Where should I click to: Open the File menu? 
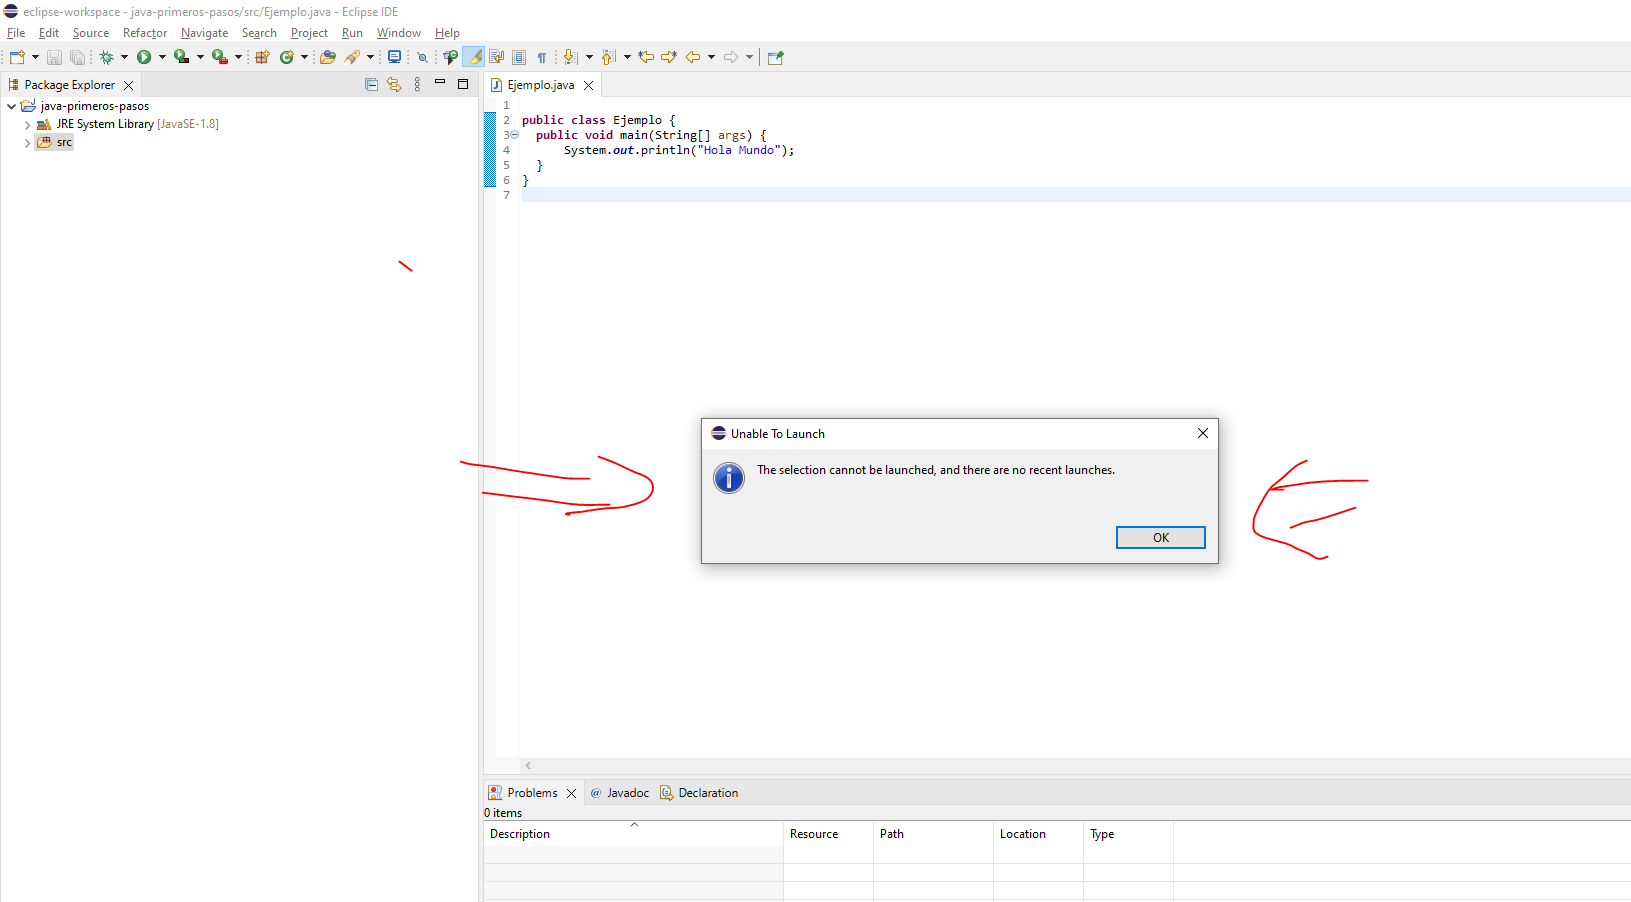16,33
